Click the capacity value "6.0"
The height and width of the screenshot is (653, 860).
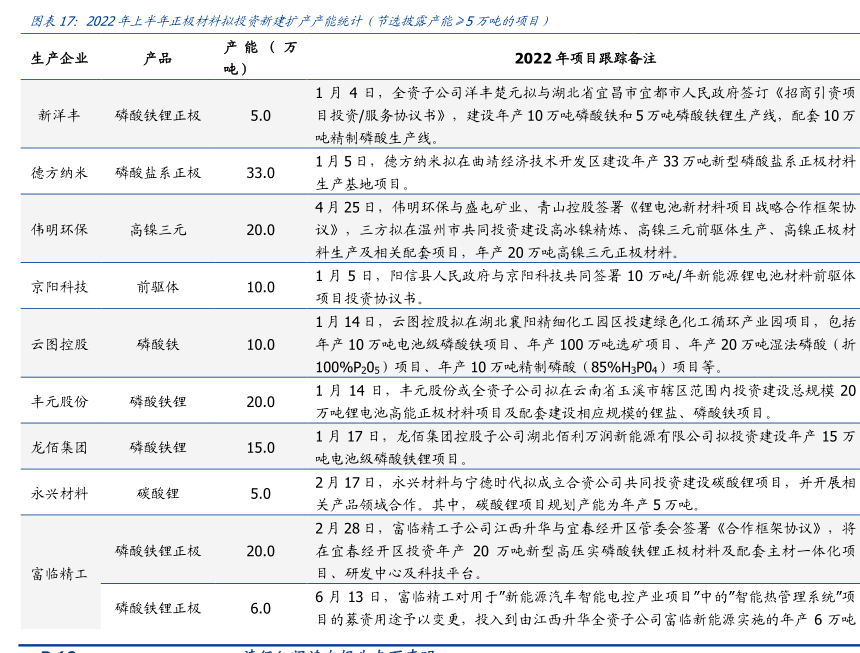pos(261,609)
